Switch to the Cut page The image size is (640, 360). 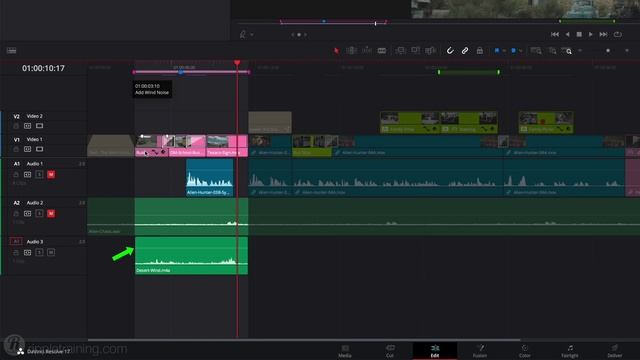coord(390,351)
